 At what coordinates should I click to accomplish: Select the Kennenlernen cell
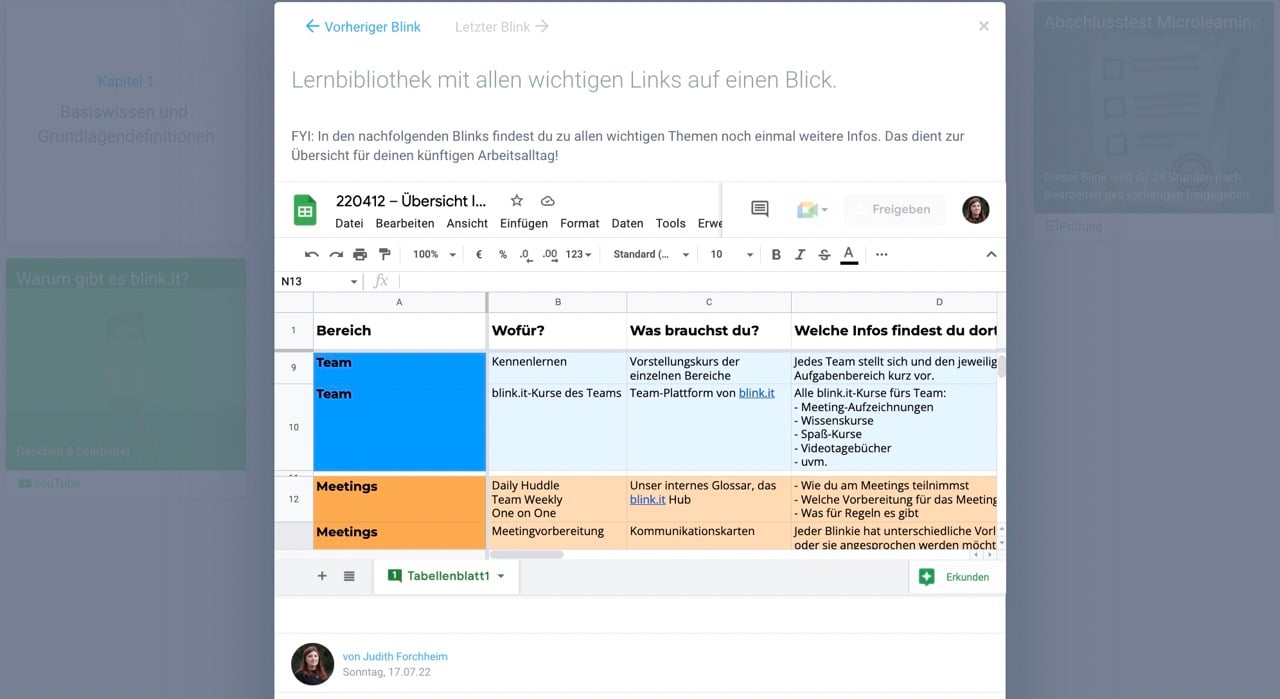(x=557, y=368)
